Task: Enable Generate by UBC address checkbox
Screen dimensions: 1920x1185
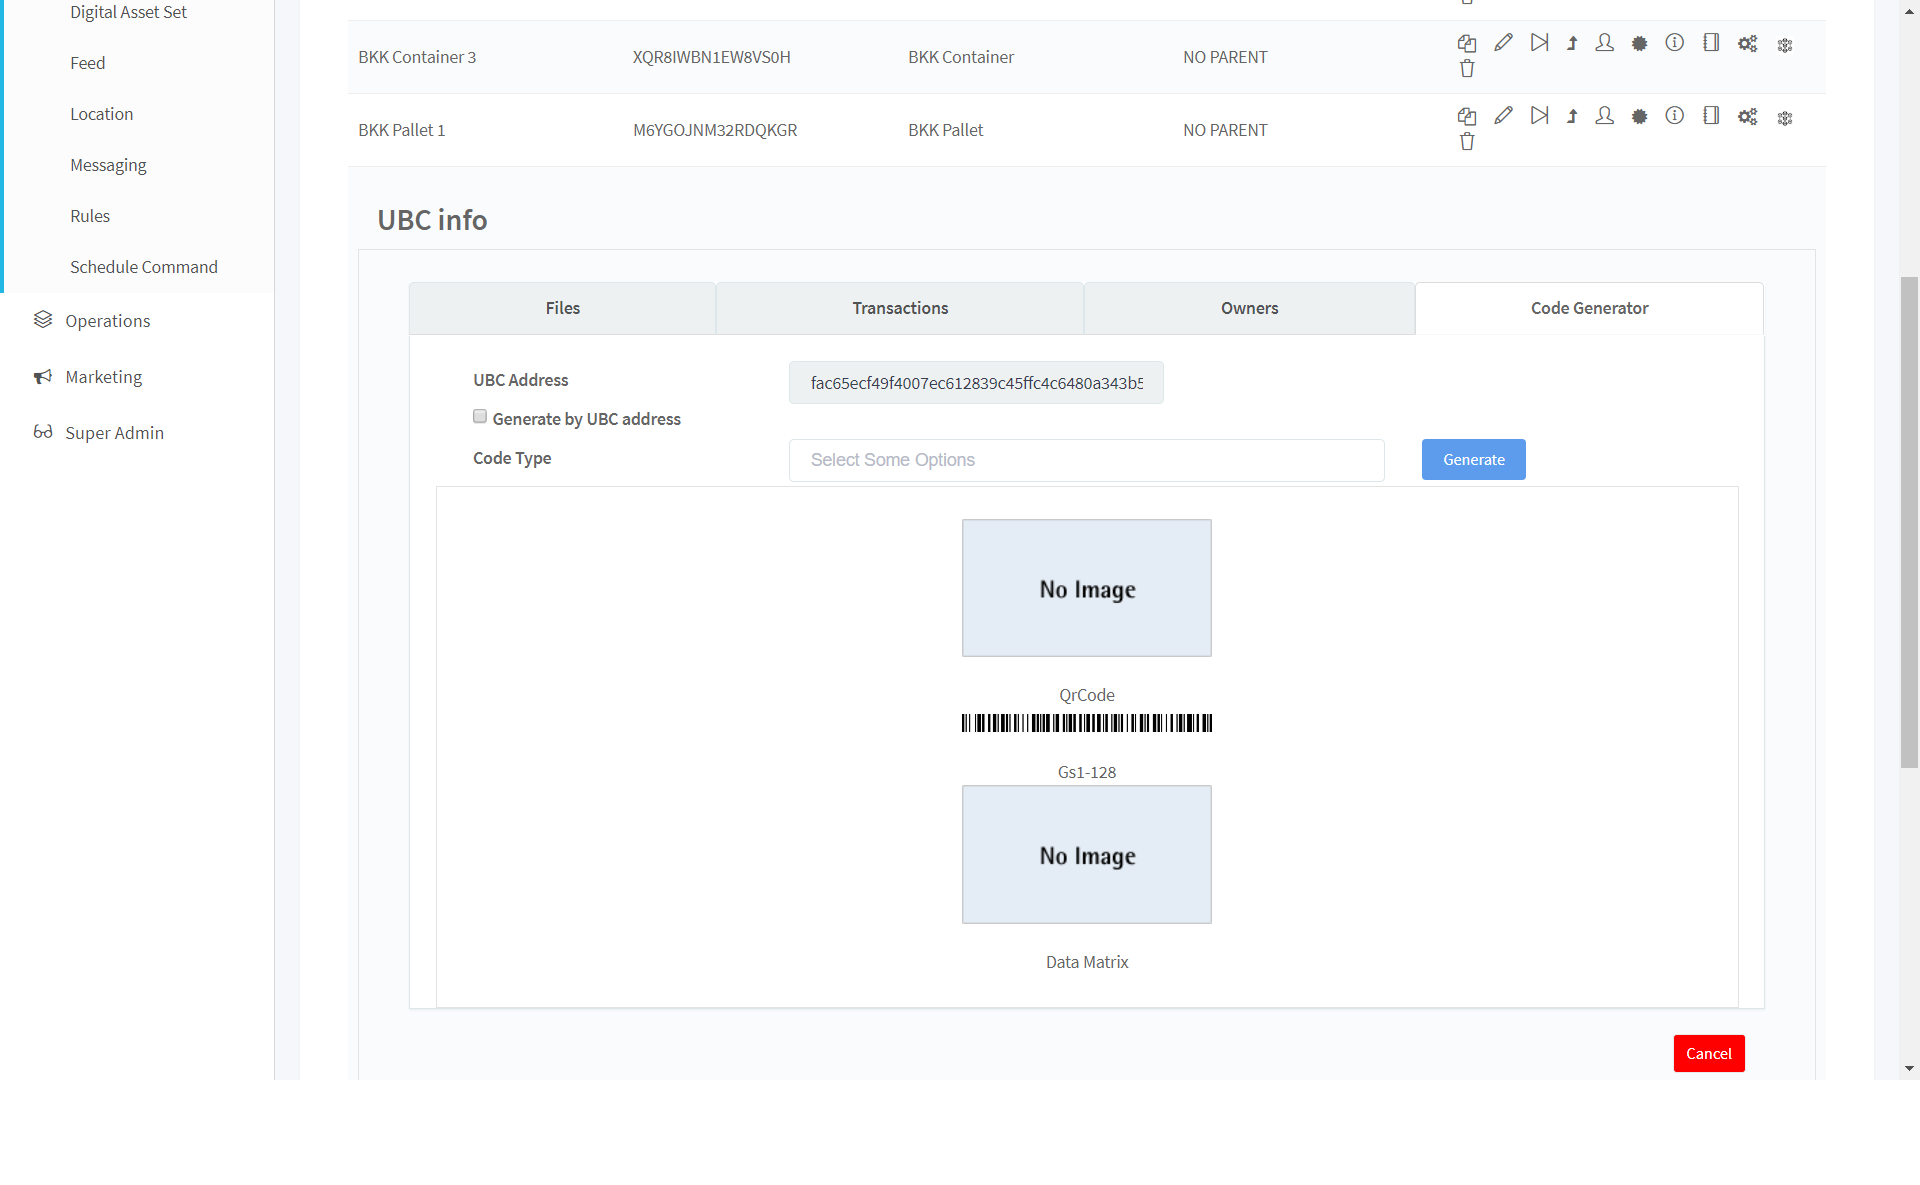Action: (480, 417)
